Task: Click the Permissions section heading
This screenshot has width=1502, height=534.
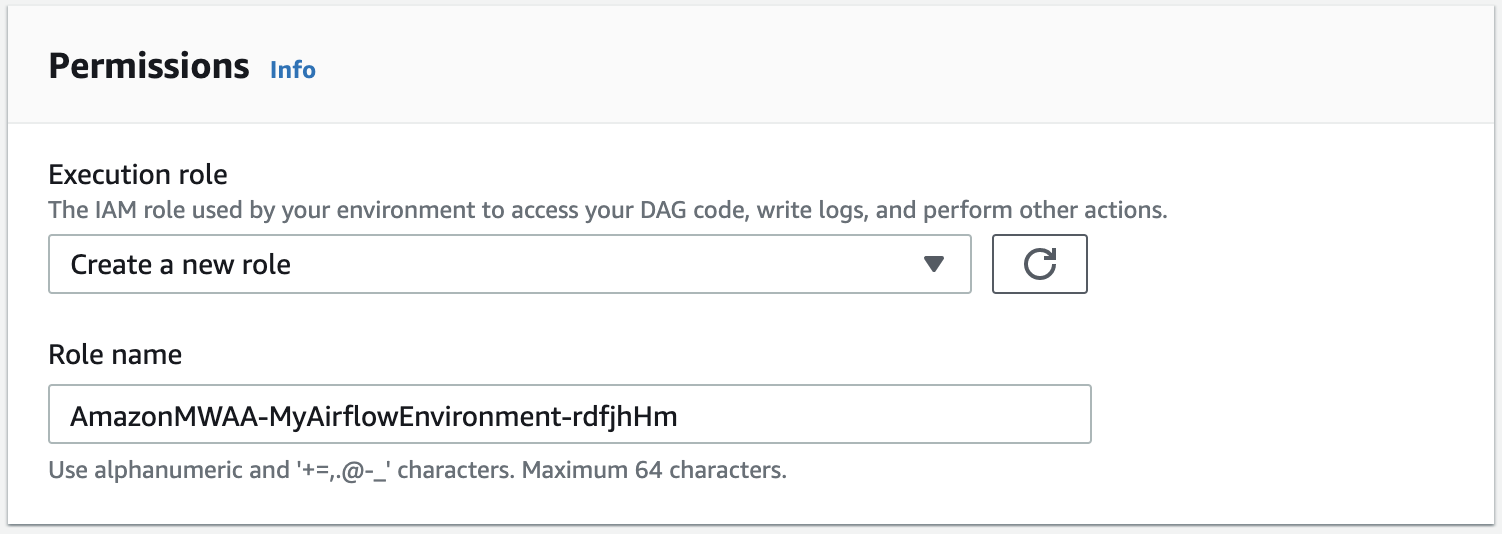Action: (x=149, y=66)
